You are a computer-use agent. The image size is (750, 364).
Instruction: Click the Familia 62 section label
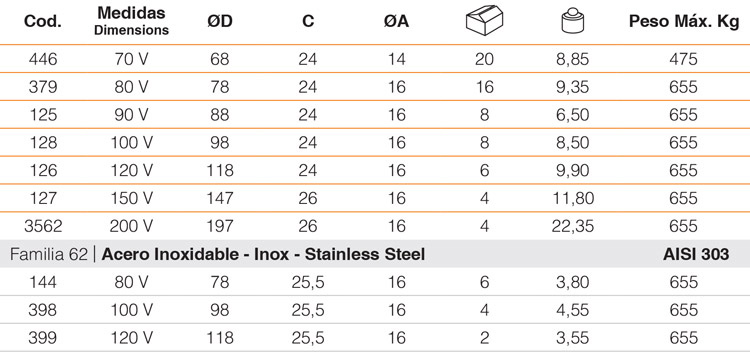point(49,254)
